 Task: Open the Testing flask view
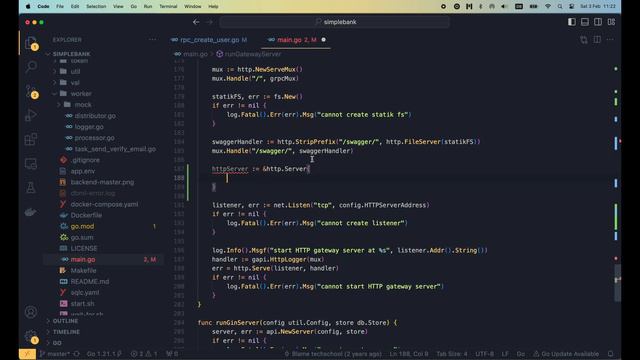tap(31, 188)
